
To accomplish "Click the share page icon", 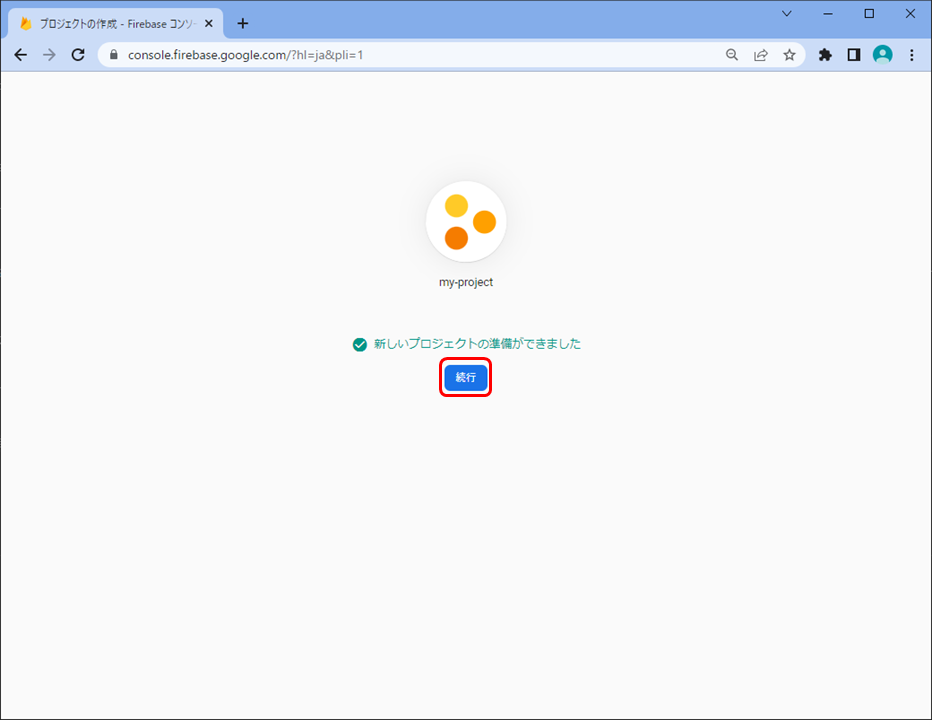I will point(761,55).
